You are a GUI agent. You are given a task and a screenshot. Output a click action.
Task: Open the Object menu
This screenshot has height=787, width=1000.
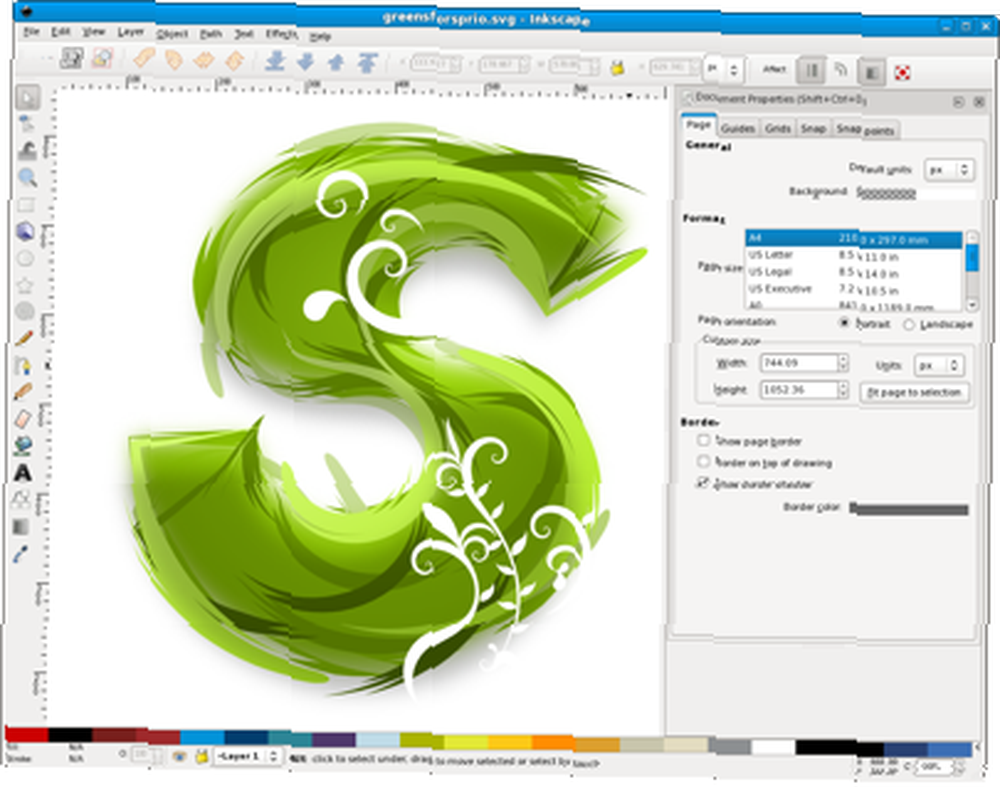pos(172,34)
